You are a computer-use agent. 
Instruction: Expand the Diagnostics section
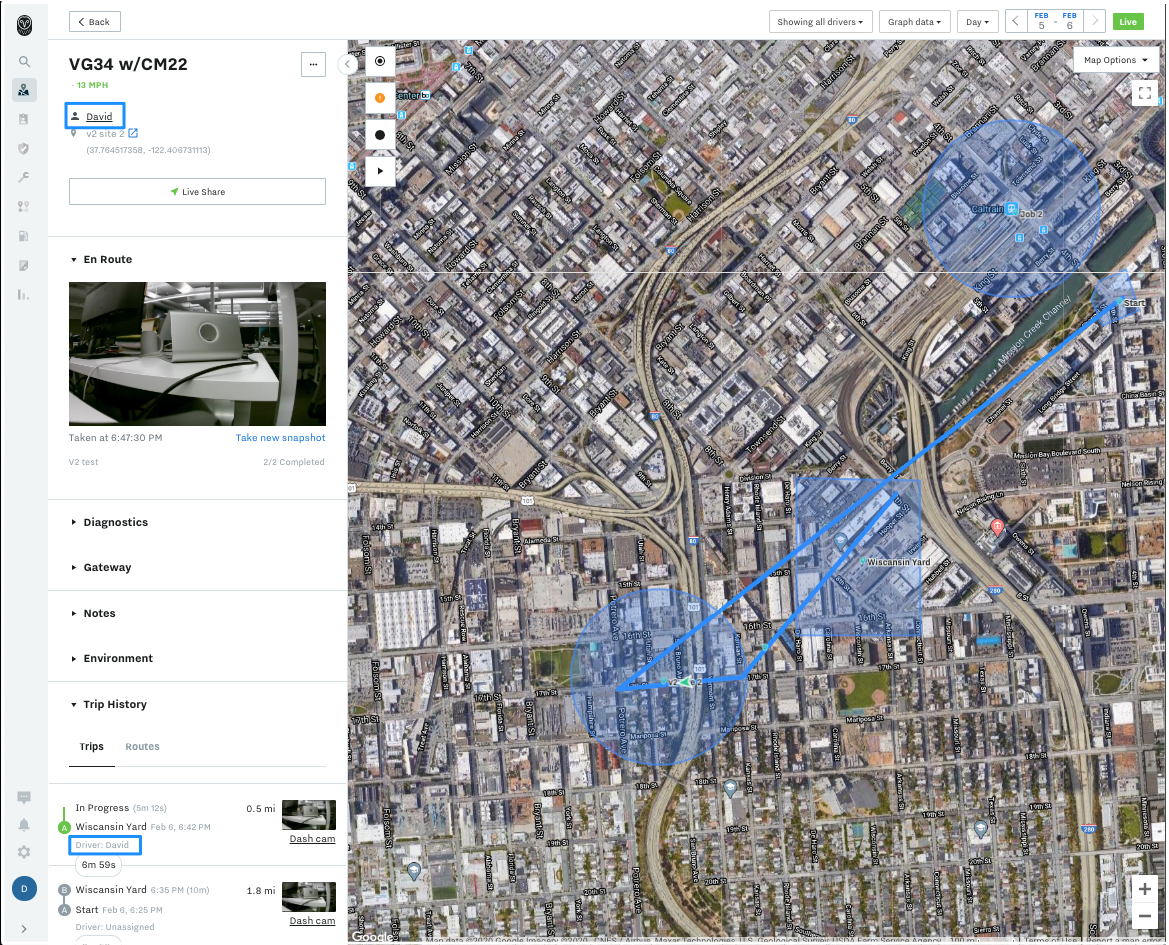click(115, 522)
